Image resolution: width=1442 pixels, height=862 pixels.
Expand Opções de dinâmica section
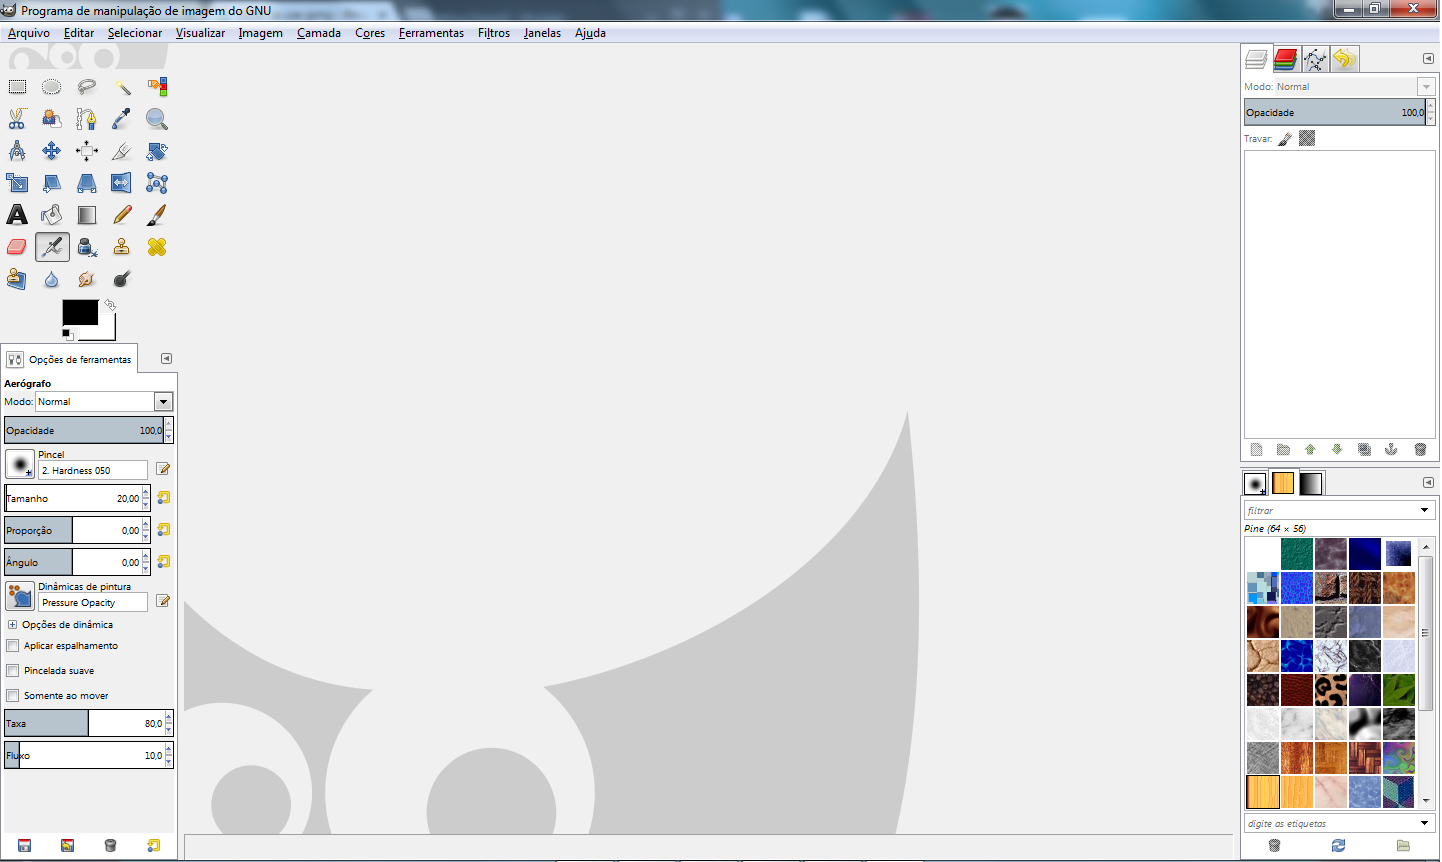[13, 625]
